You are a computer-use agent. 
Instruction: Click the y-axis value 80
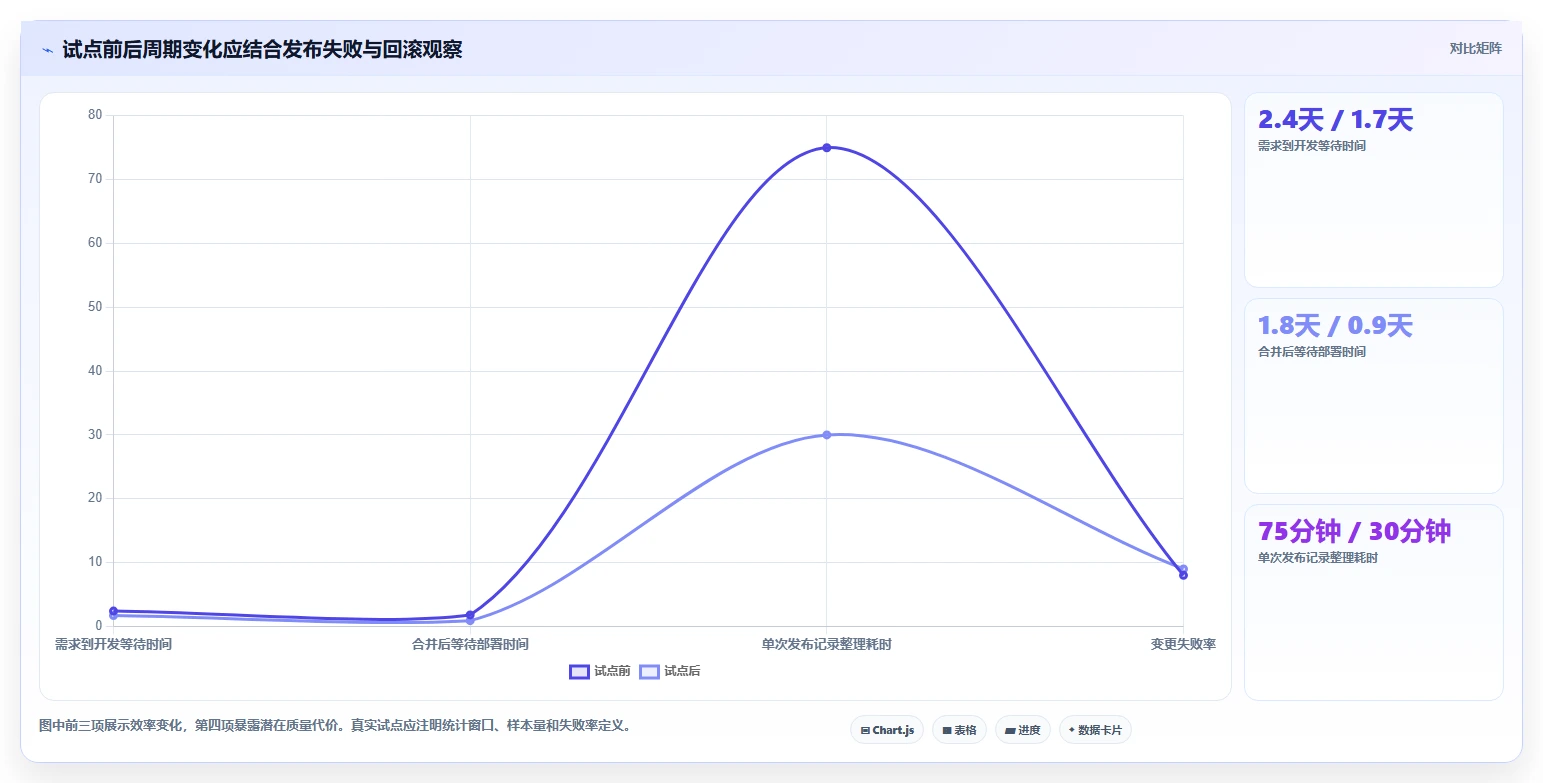[95, 115]
